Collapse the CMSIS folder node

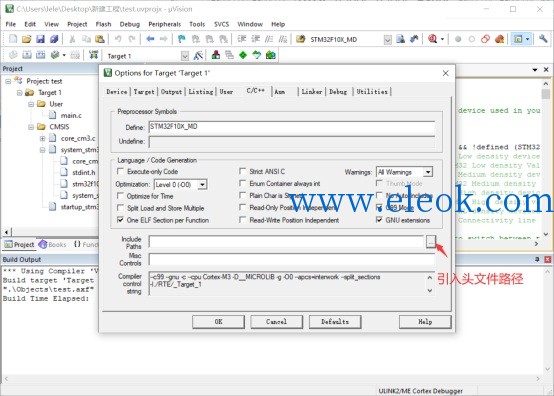click(x=31, y=126)
